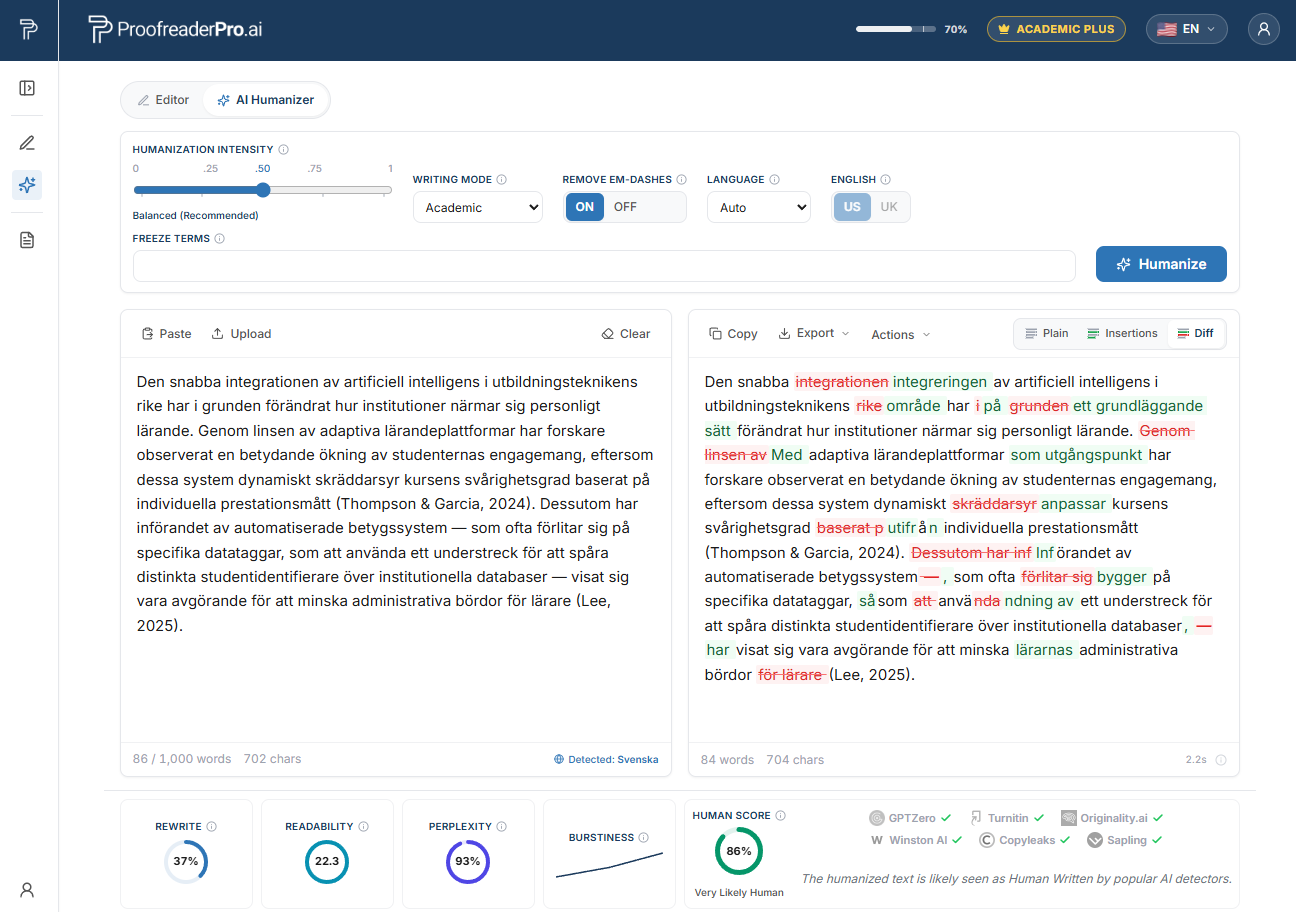Viewport: 1296px width, 912px height.
Task: Click the Human Score 86% gauge
Action: pos(739,851)
